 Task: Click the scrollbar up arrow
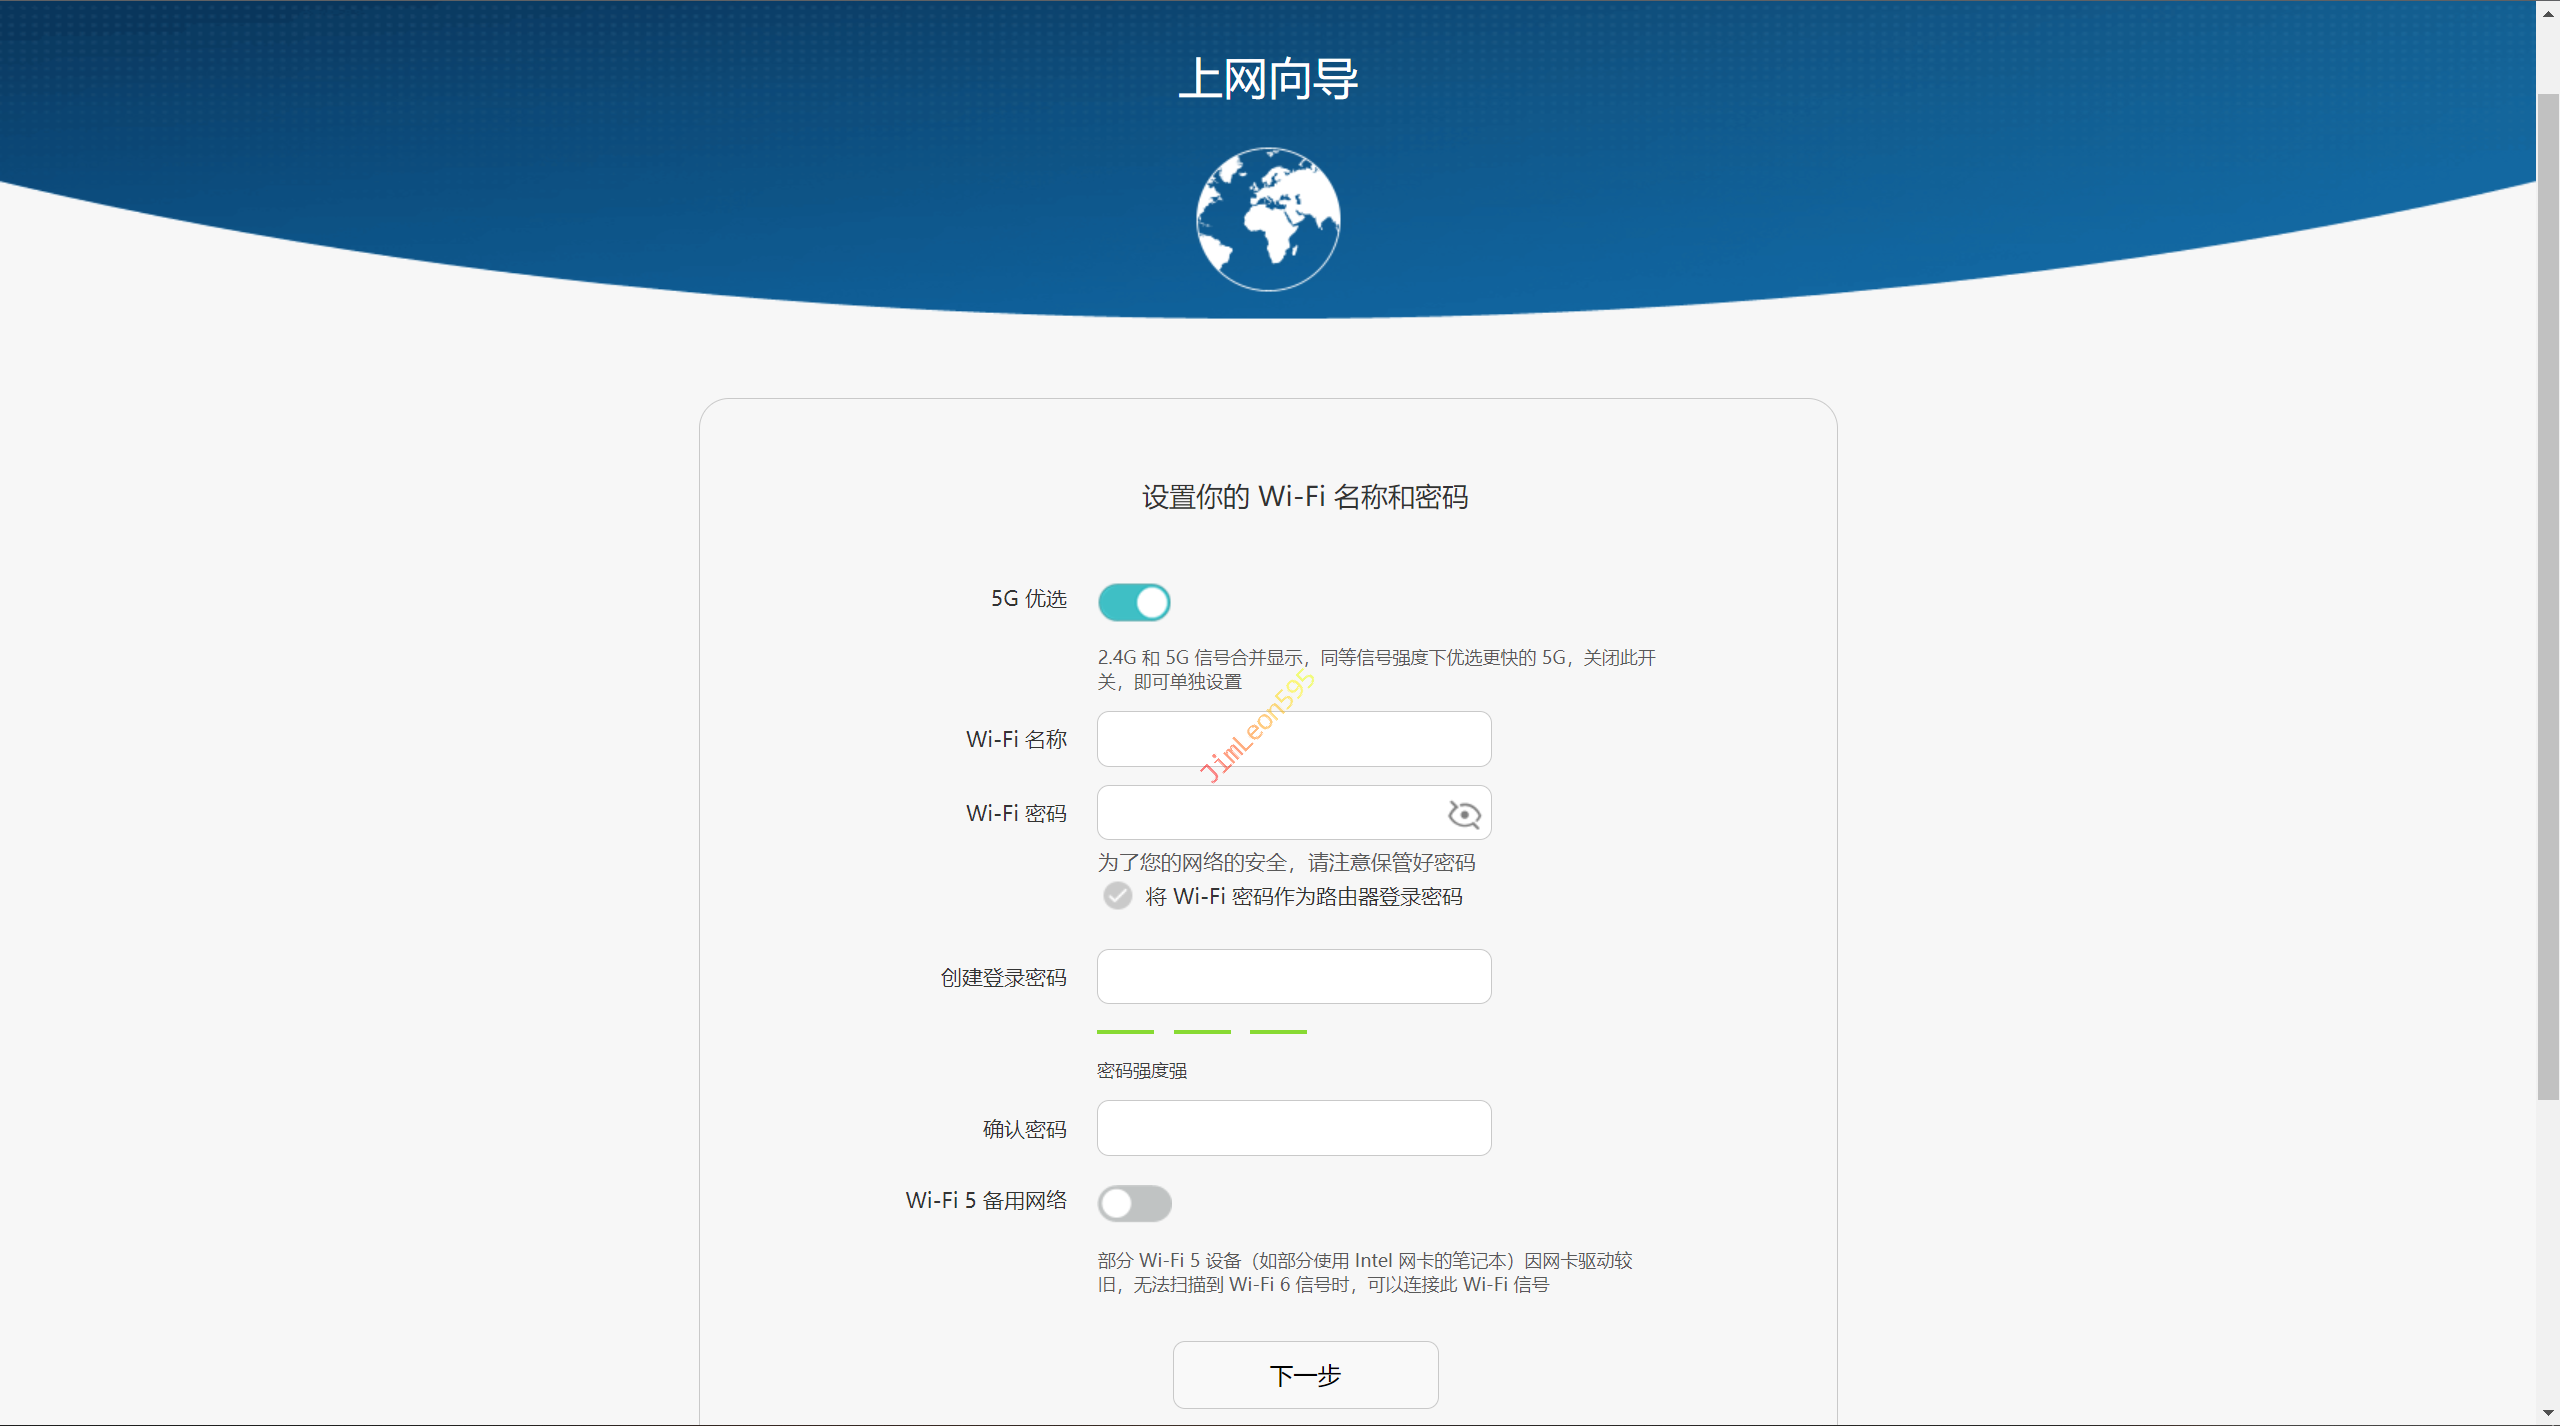tap(2548, 12)
